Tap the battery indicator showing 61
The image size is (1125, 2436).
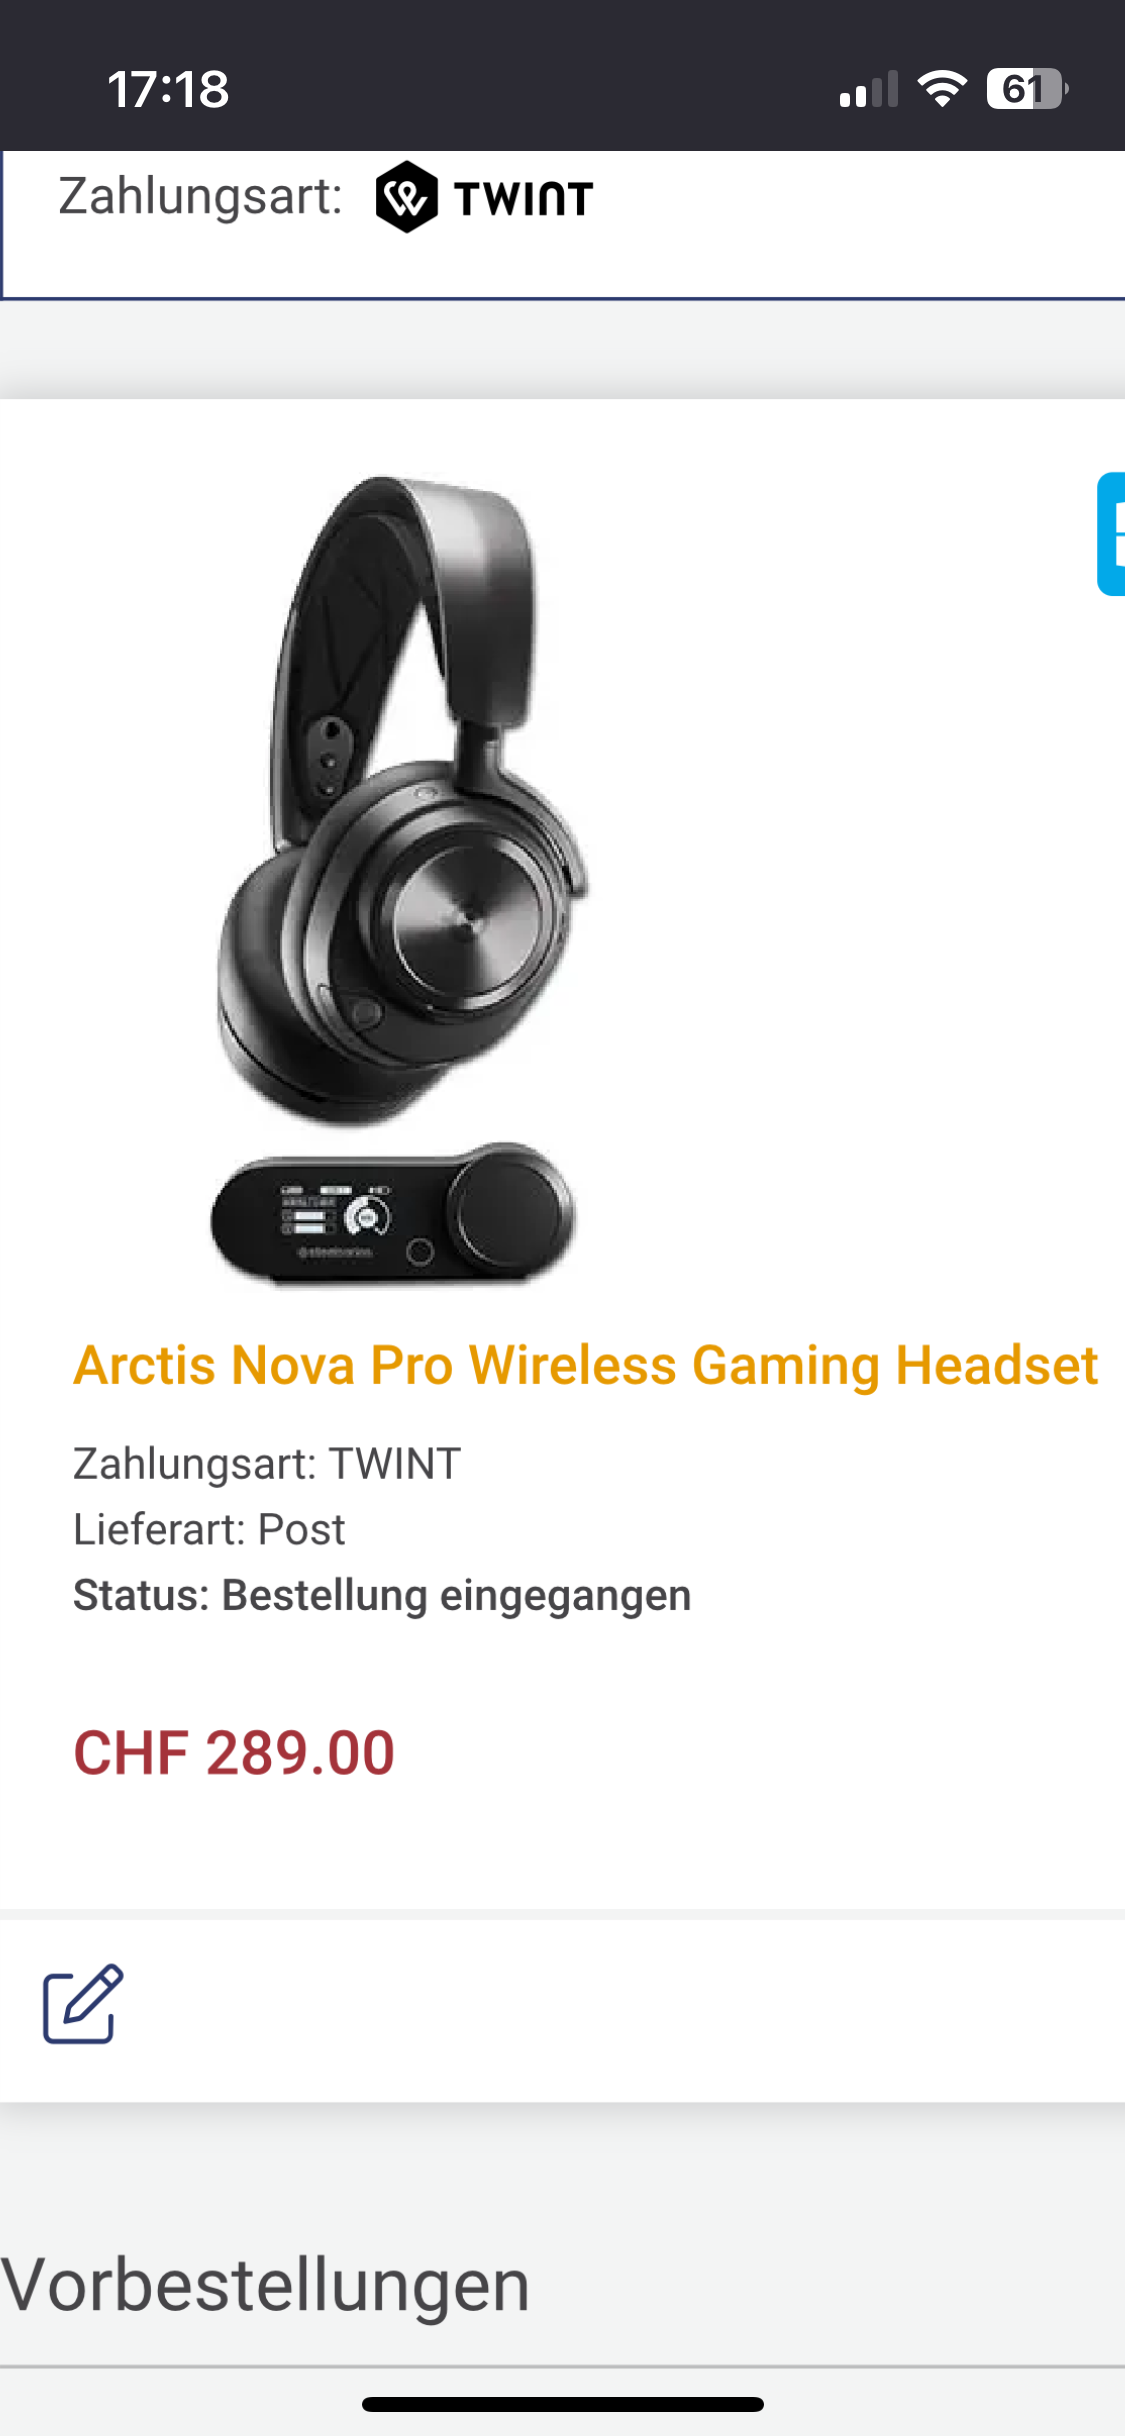1027,89
